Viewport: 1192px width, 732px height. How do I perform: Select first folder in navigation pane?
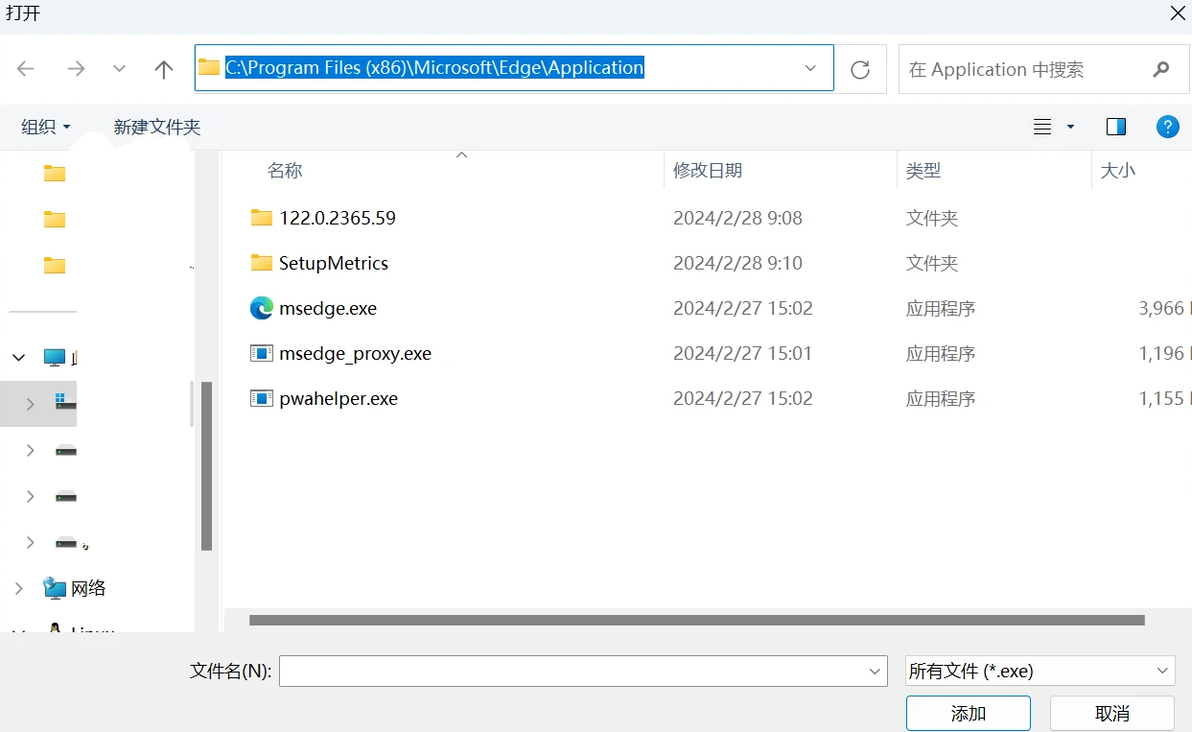54,173
